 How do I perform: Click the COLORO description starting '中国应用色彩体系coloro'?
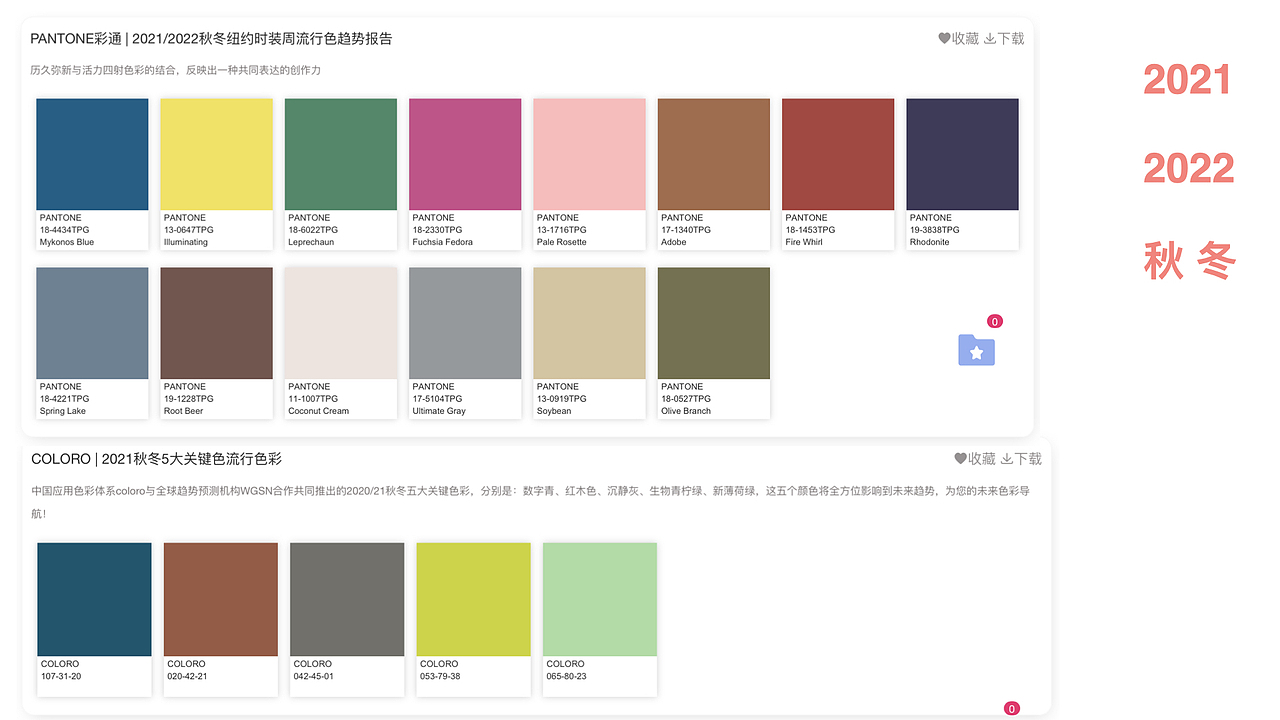tap(530, 502)
